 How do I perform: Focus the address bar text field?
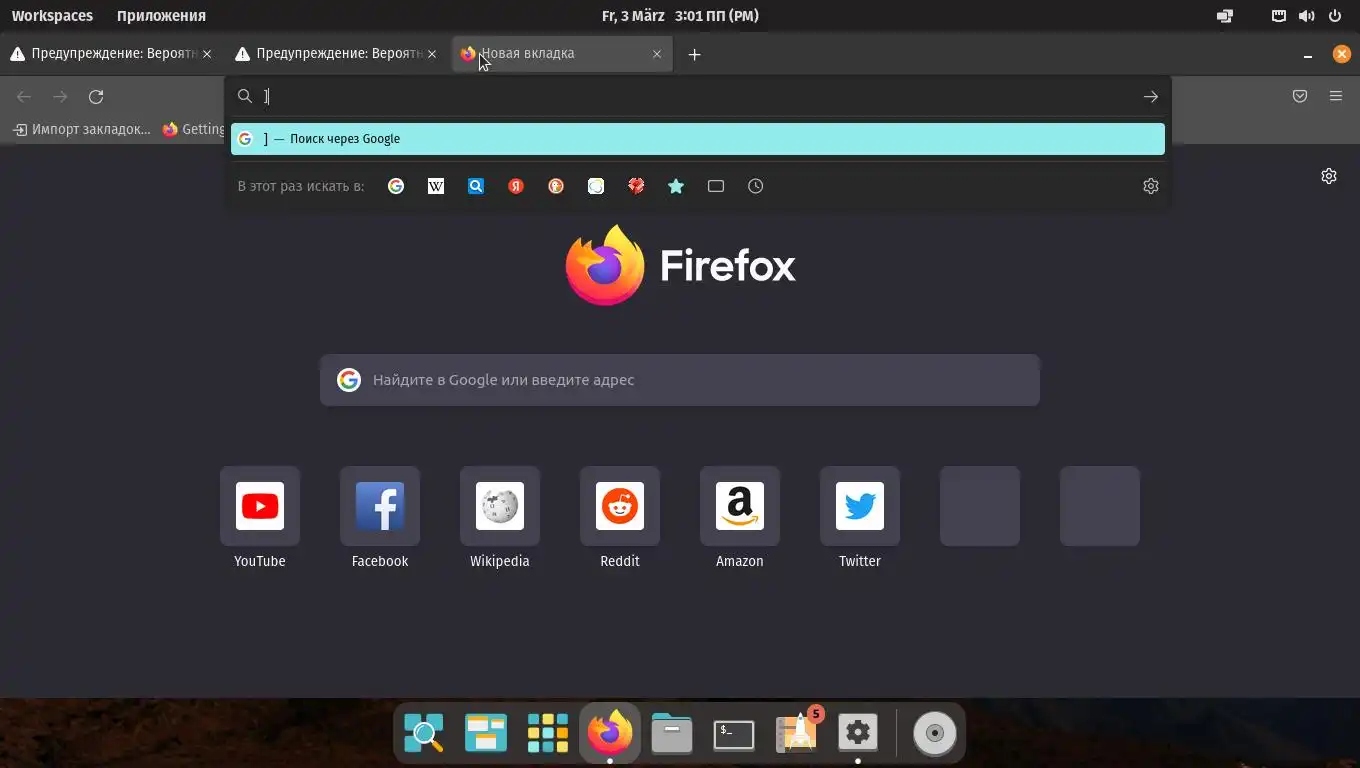click(698, 97)
